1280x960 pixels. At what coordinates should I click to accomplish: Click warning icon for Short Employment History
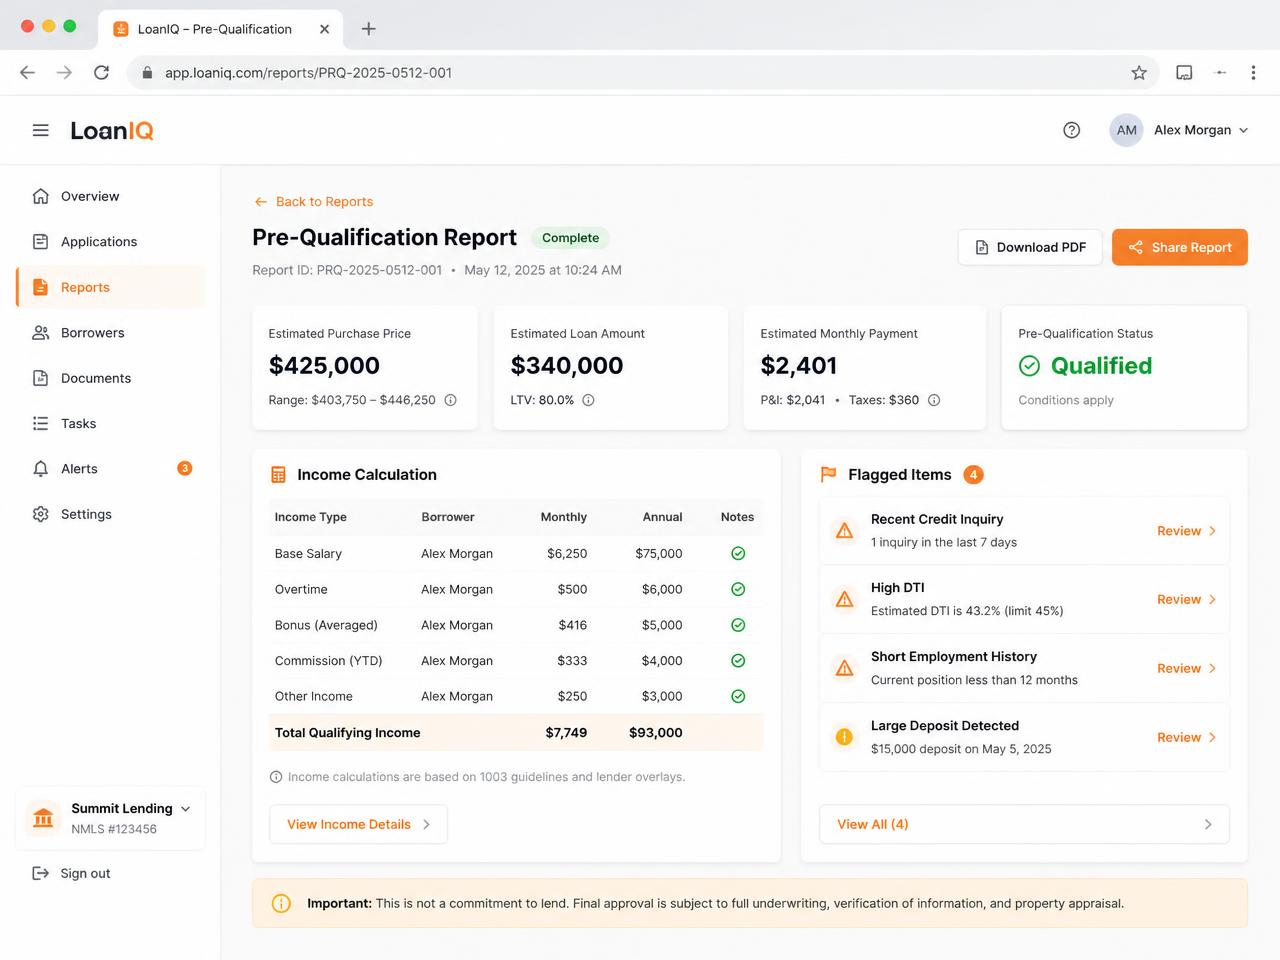click(x=845, y=668)
